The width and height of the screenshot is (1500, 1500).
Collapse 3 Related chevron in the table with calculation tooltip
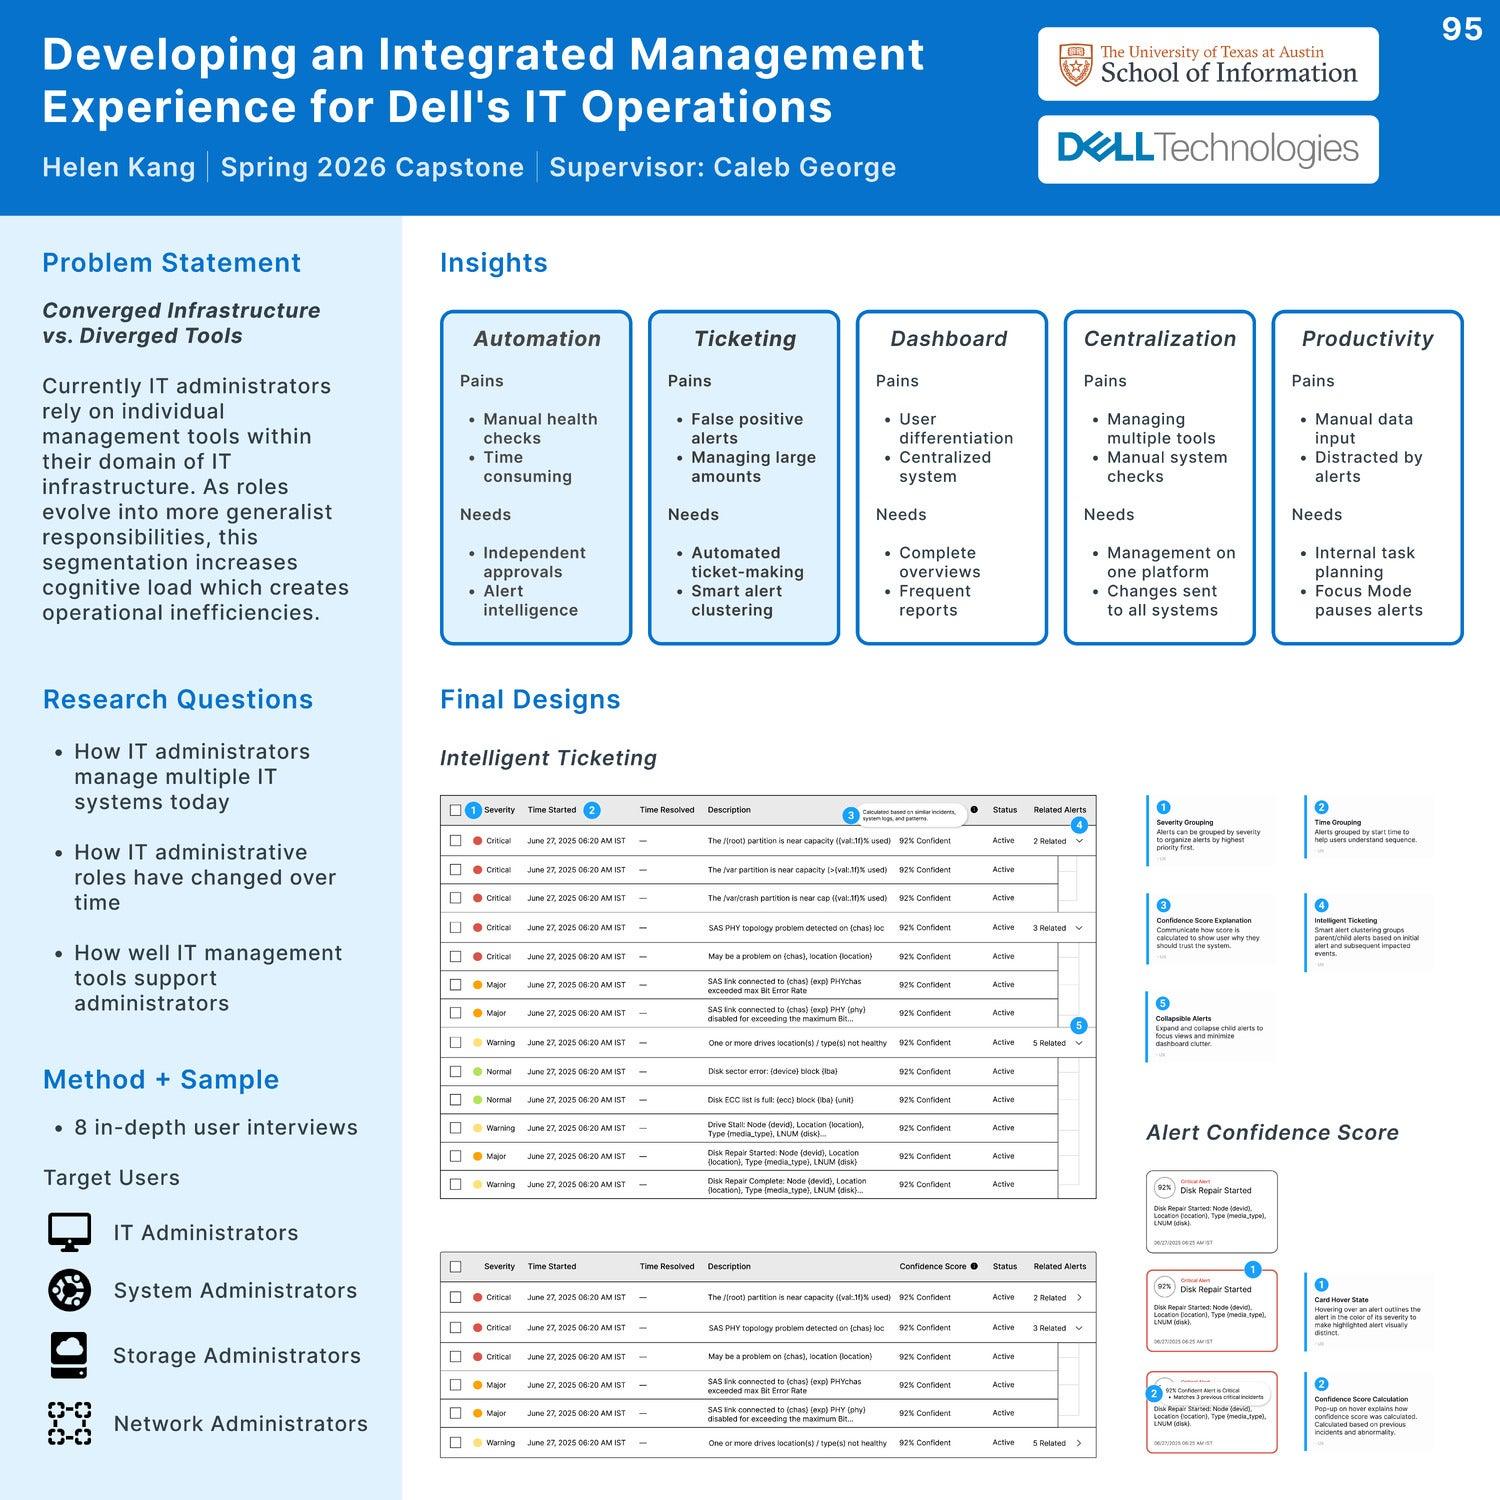1079,928
